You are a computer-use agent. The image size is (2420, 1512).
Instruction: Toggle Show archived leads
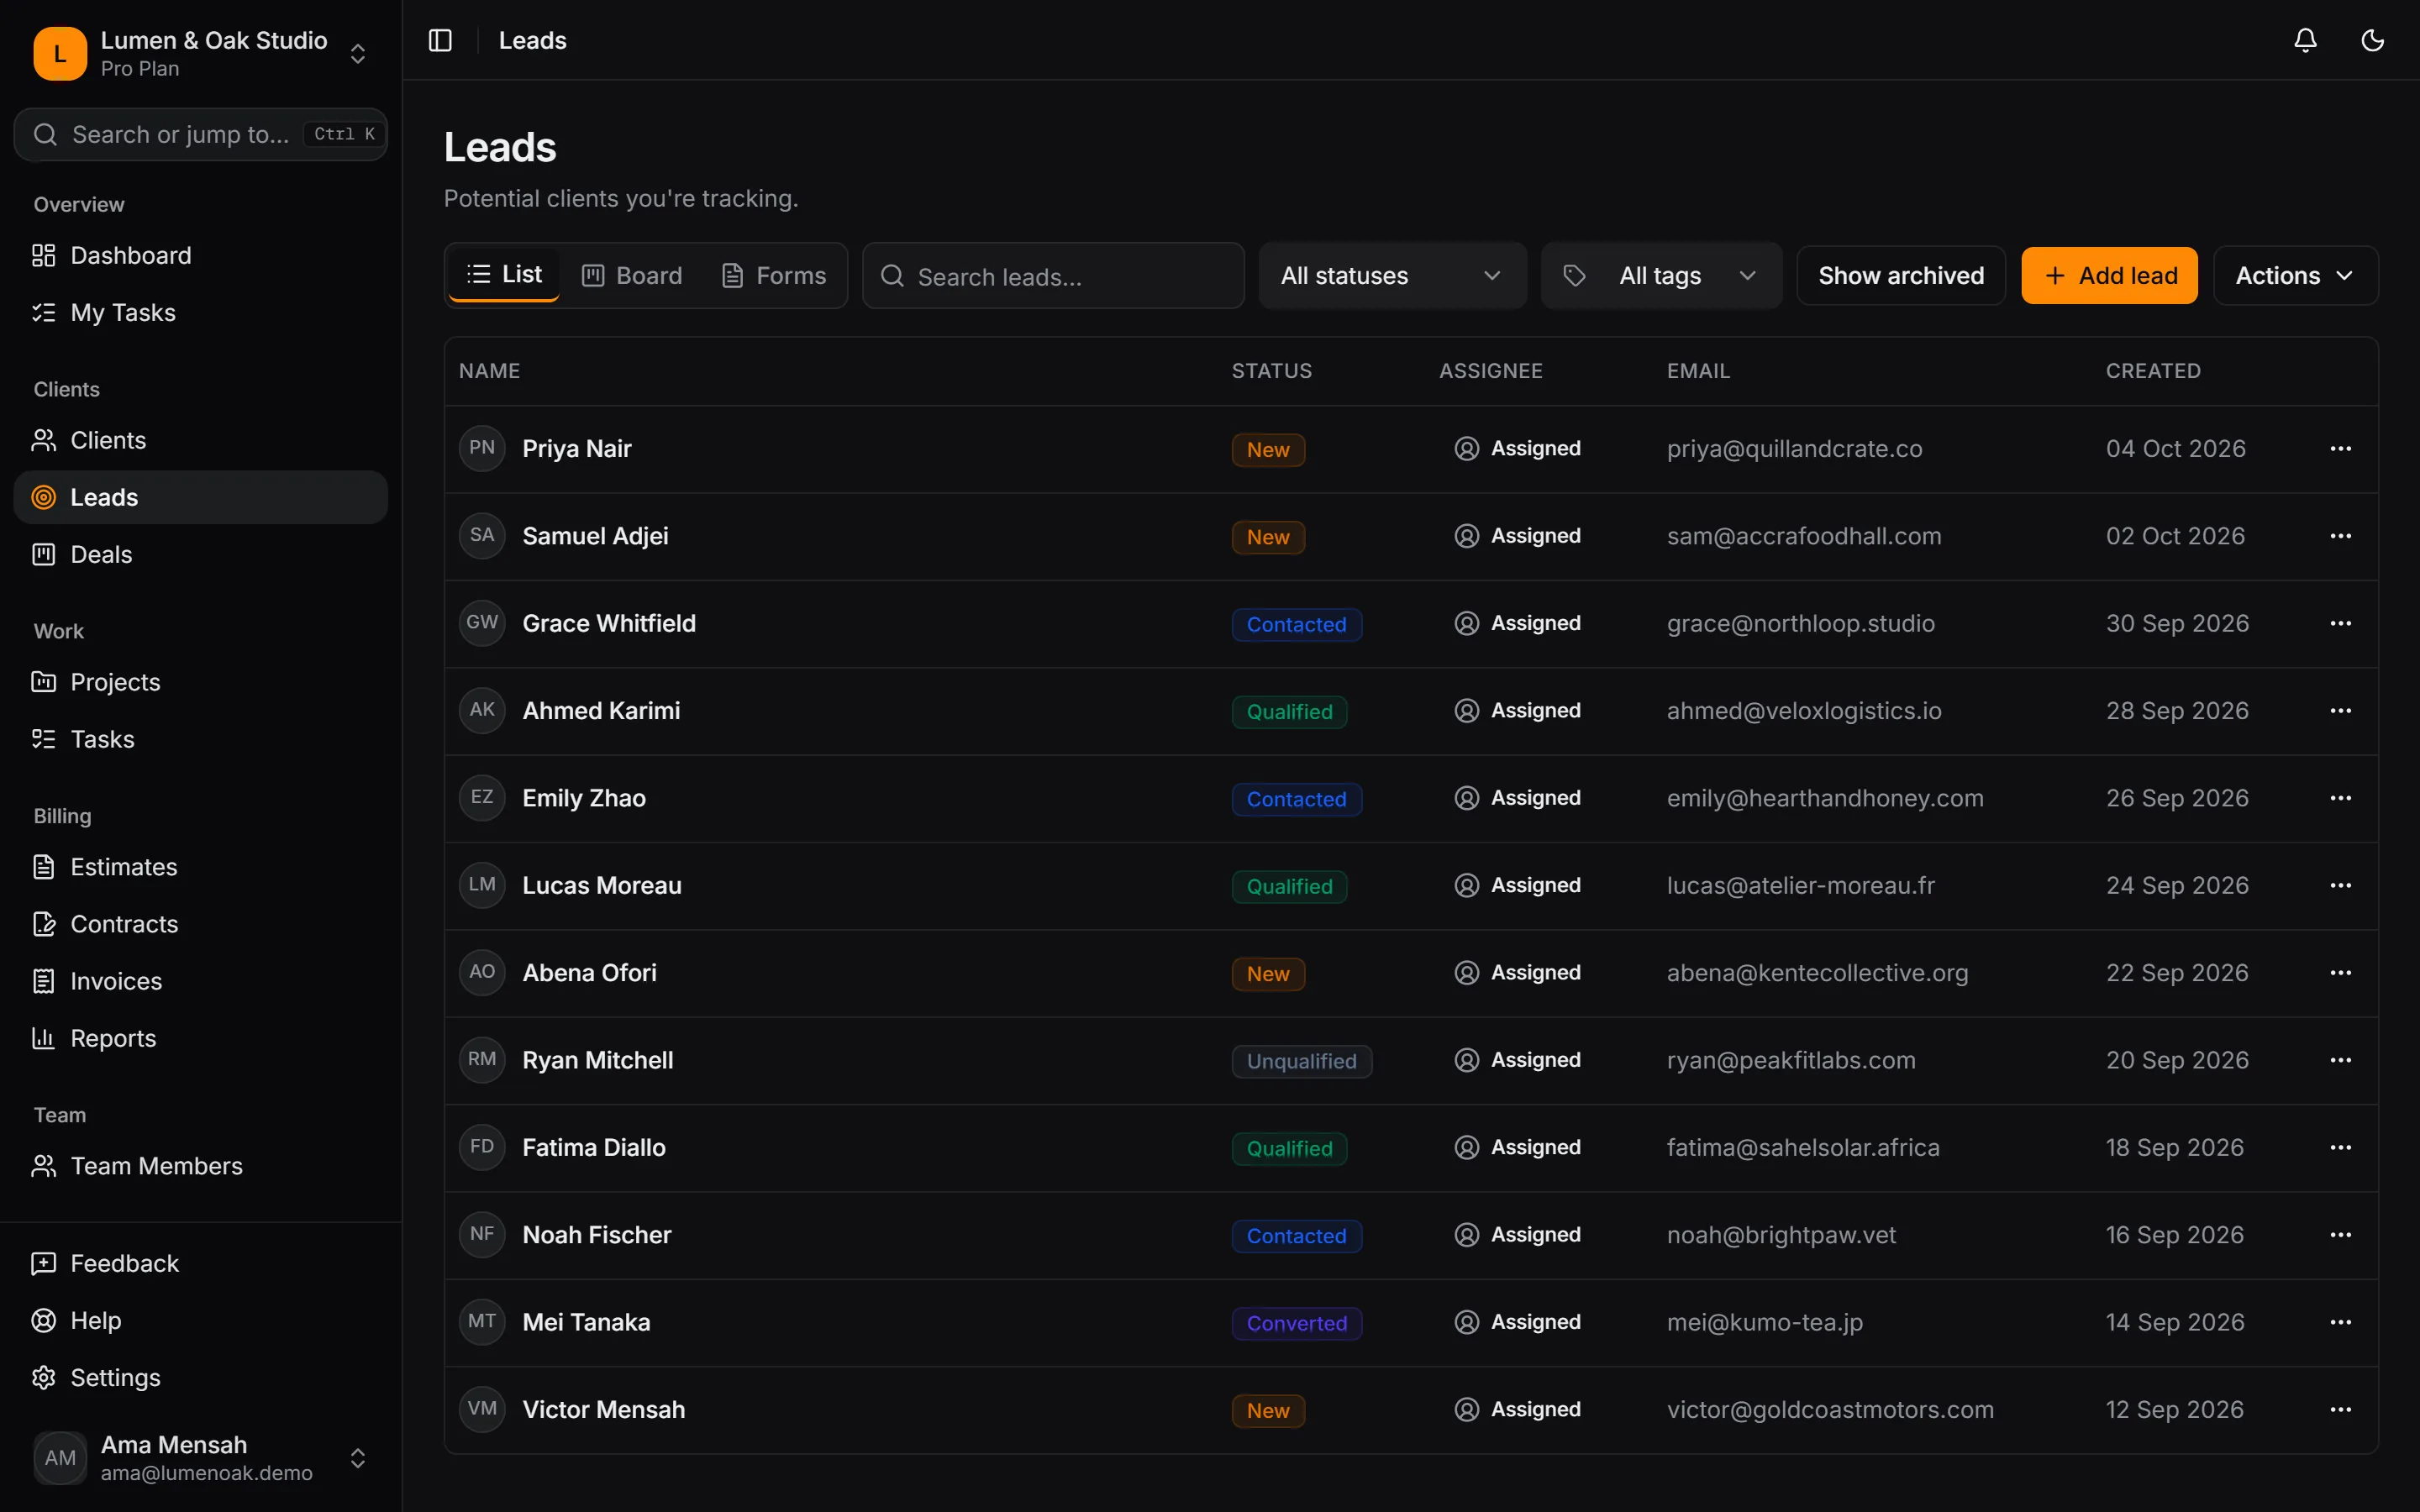coord(1900,276)
